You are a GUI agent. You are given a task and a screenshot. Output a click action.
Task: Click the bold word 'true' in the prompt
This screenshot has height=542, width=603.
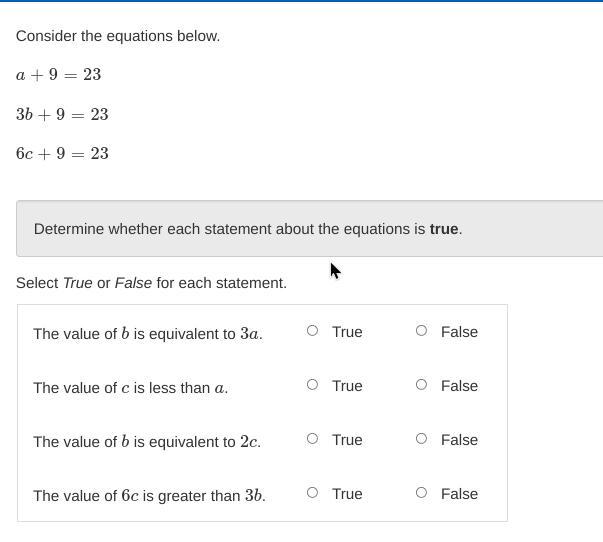pos(444,229)
